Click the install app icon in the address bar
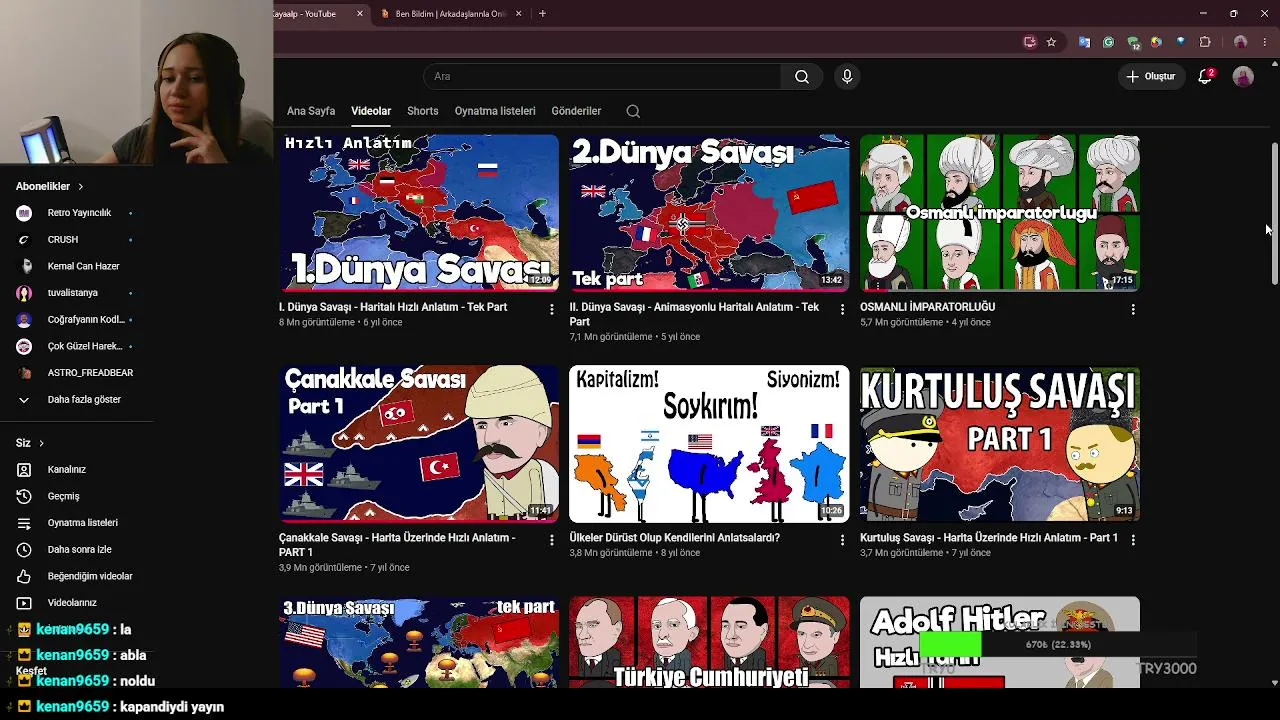This screenshot has width=1280, height=720. (1029, 42)
